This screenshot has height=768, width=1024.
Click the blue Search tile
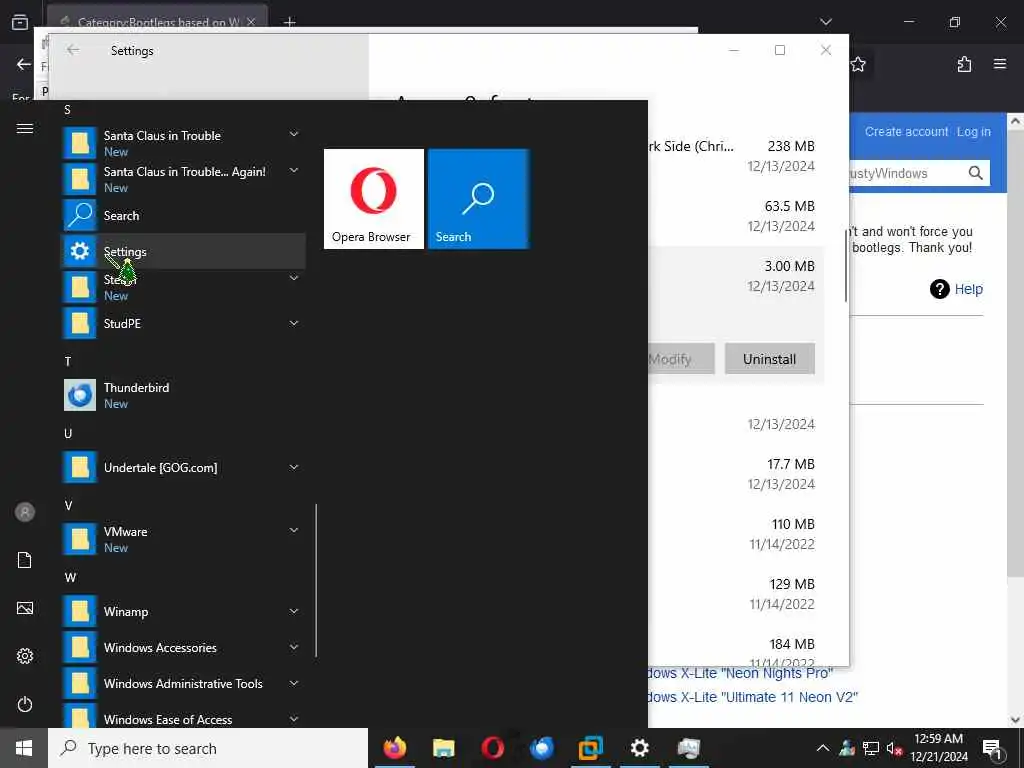tap(478, 199)
